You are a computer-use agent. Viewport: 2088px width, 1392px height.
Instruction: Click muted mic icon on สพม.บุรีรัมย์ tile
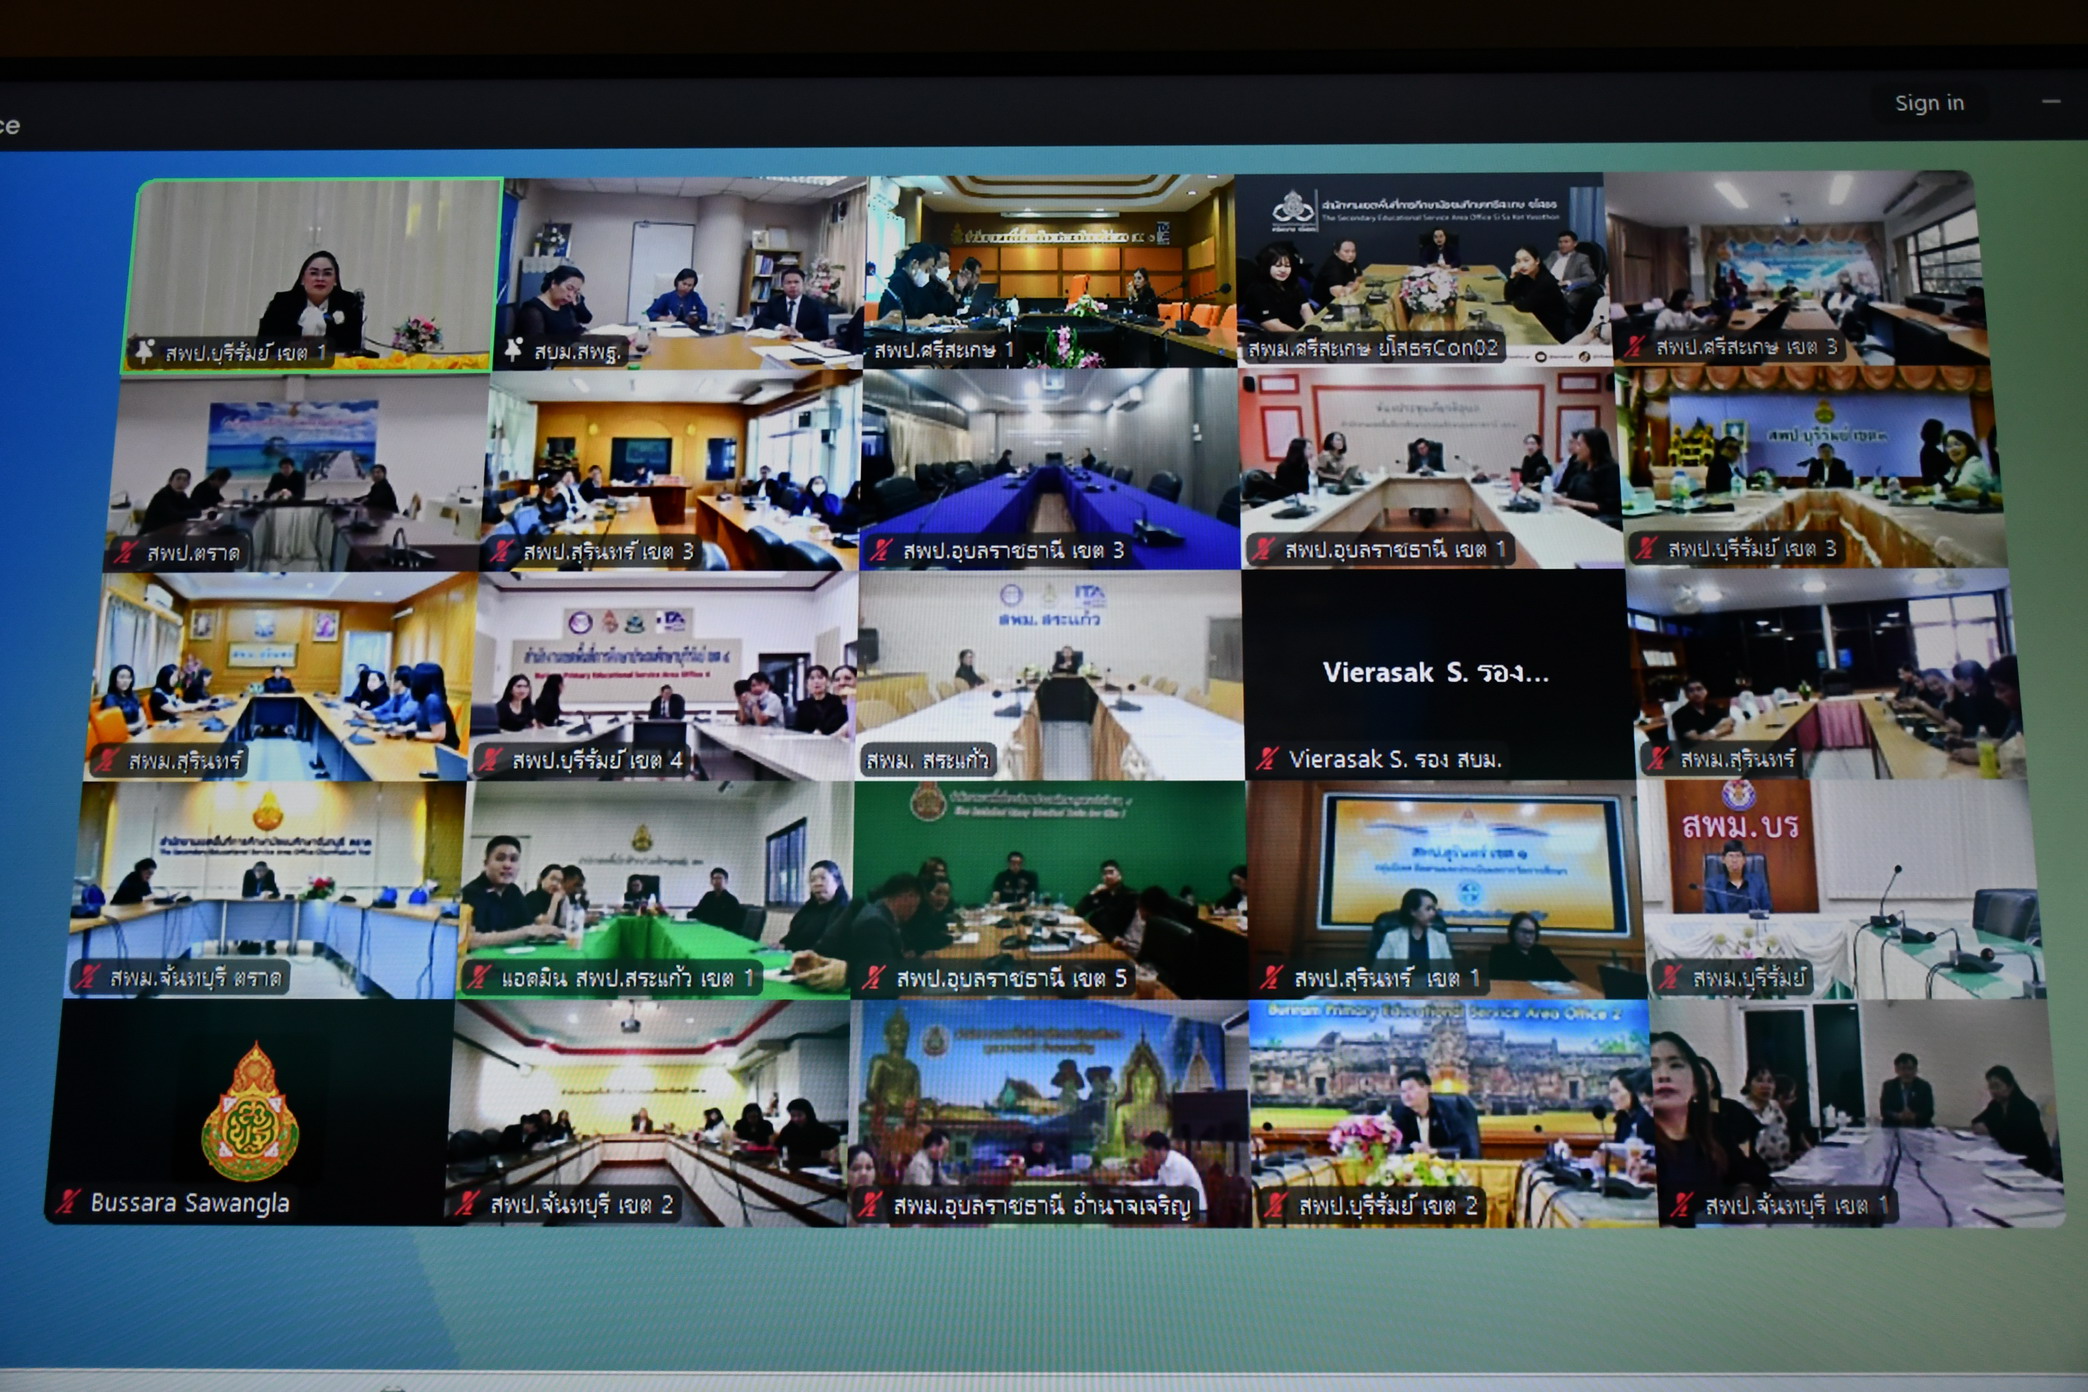point(1669,977)
